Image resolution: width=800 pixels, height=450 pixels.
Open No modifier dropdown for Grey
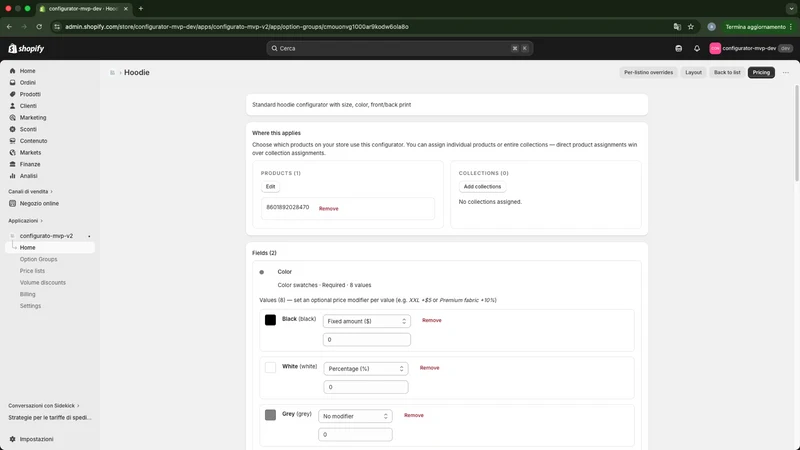pyautogui.click(x=355, y=416)
